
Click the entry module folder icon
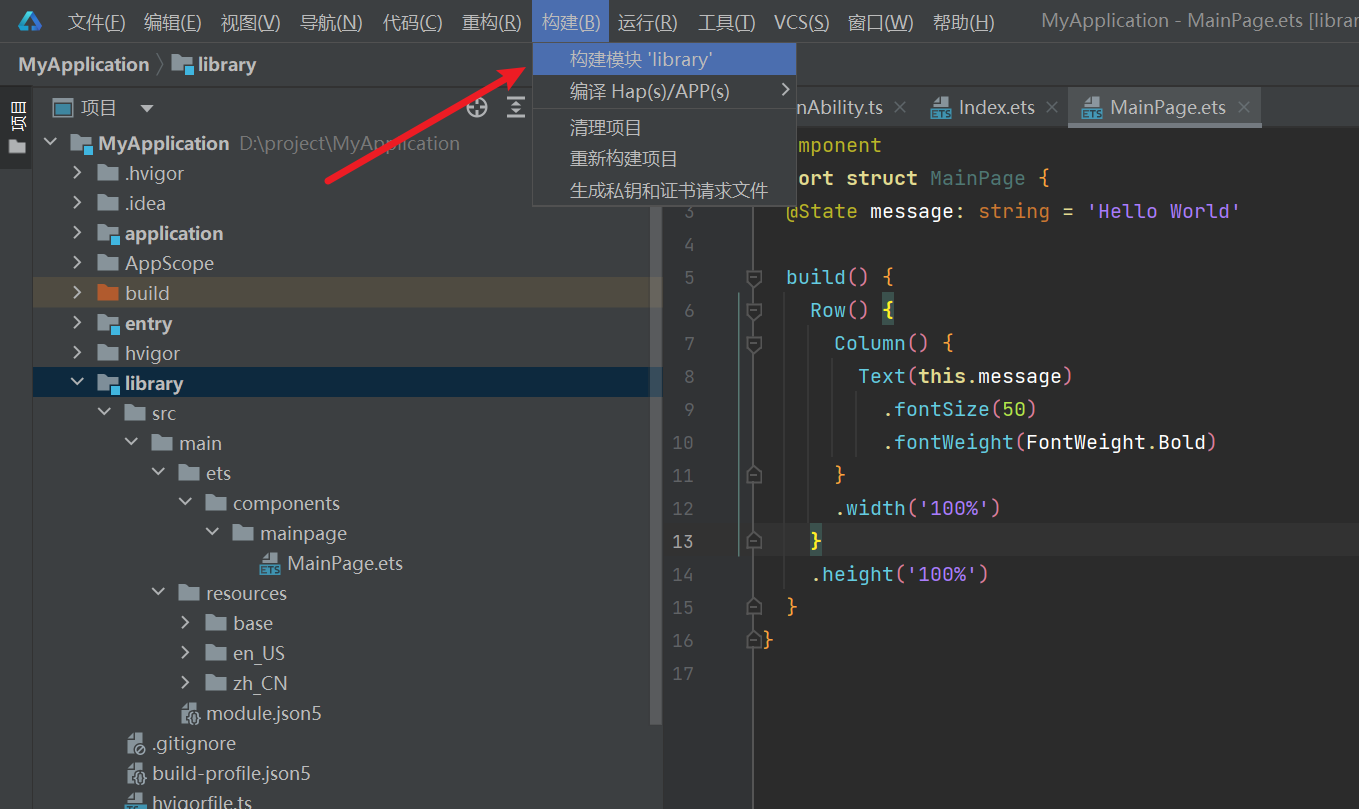click(x=108, y=323)
